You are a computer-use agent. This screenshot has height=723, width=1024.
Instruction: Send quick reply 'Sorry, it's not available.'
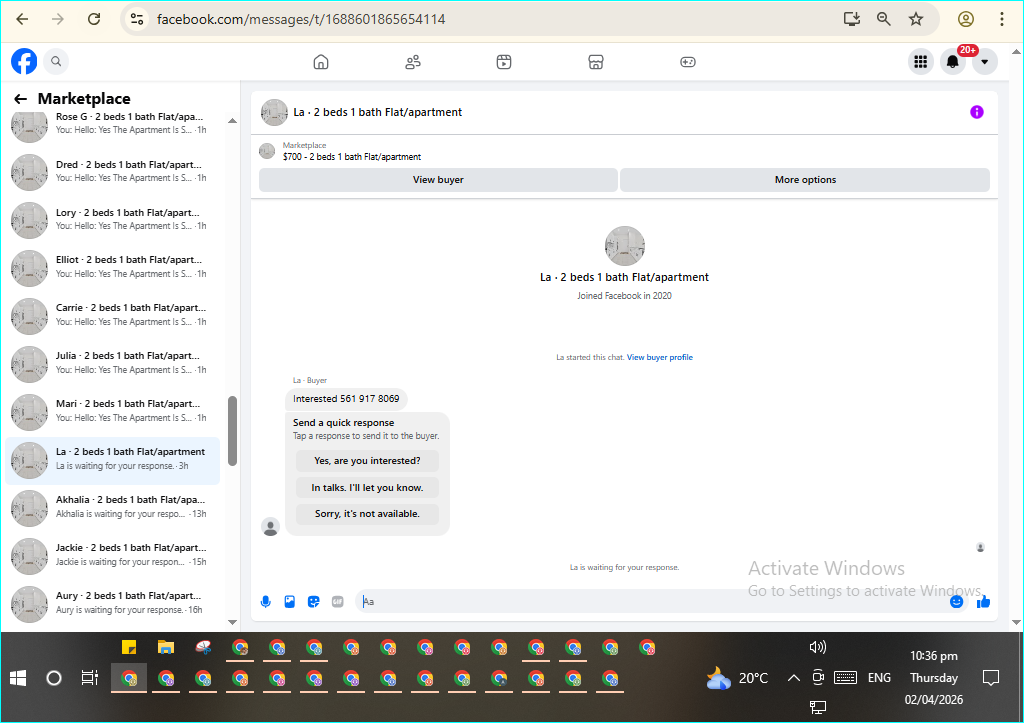point(367,513)
